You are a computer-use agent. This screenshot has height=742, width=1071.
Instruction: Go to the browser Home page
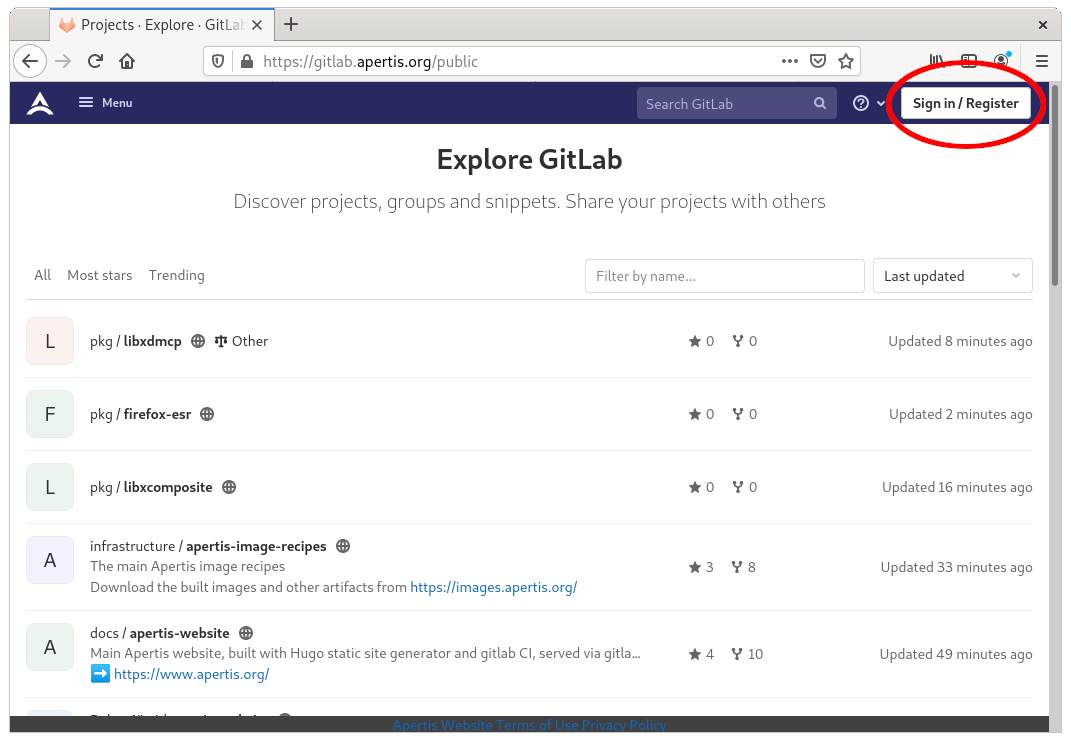[x=127, y=61]
